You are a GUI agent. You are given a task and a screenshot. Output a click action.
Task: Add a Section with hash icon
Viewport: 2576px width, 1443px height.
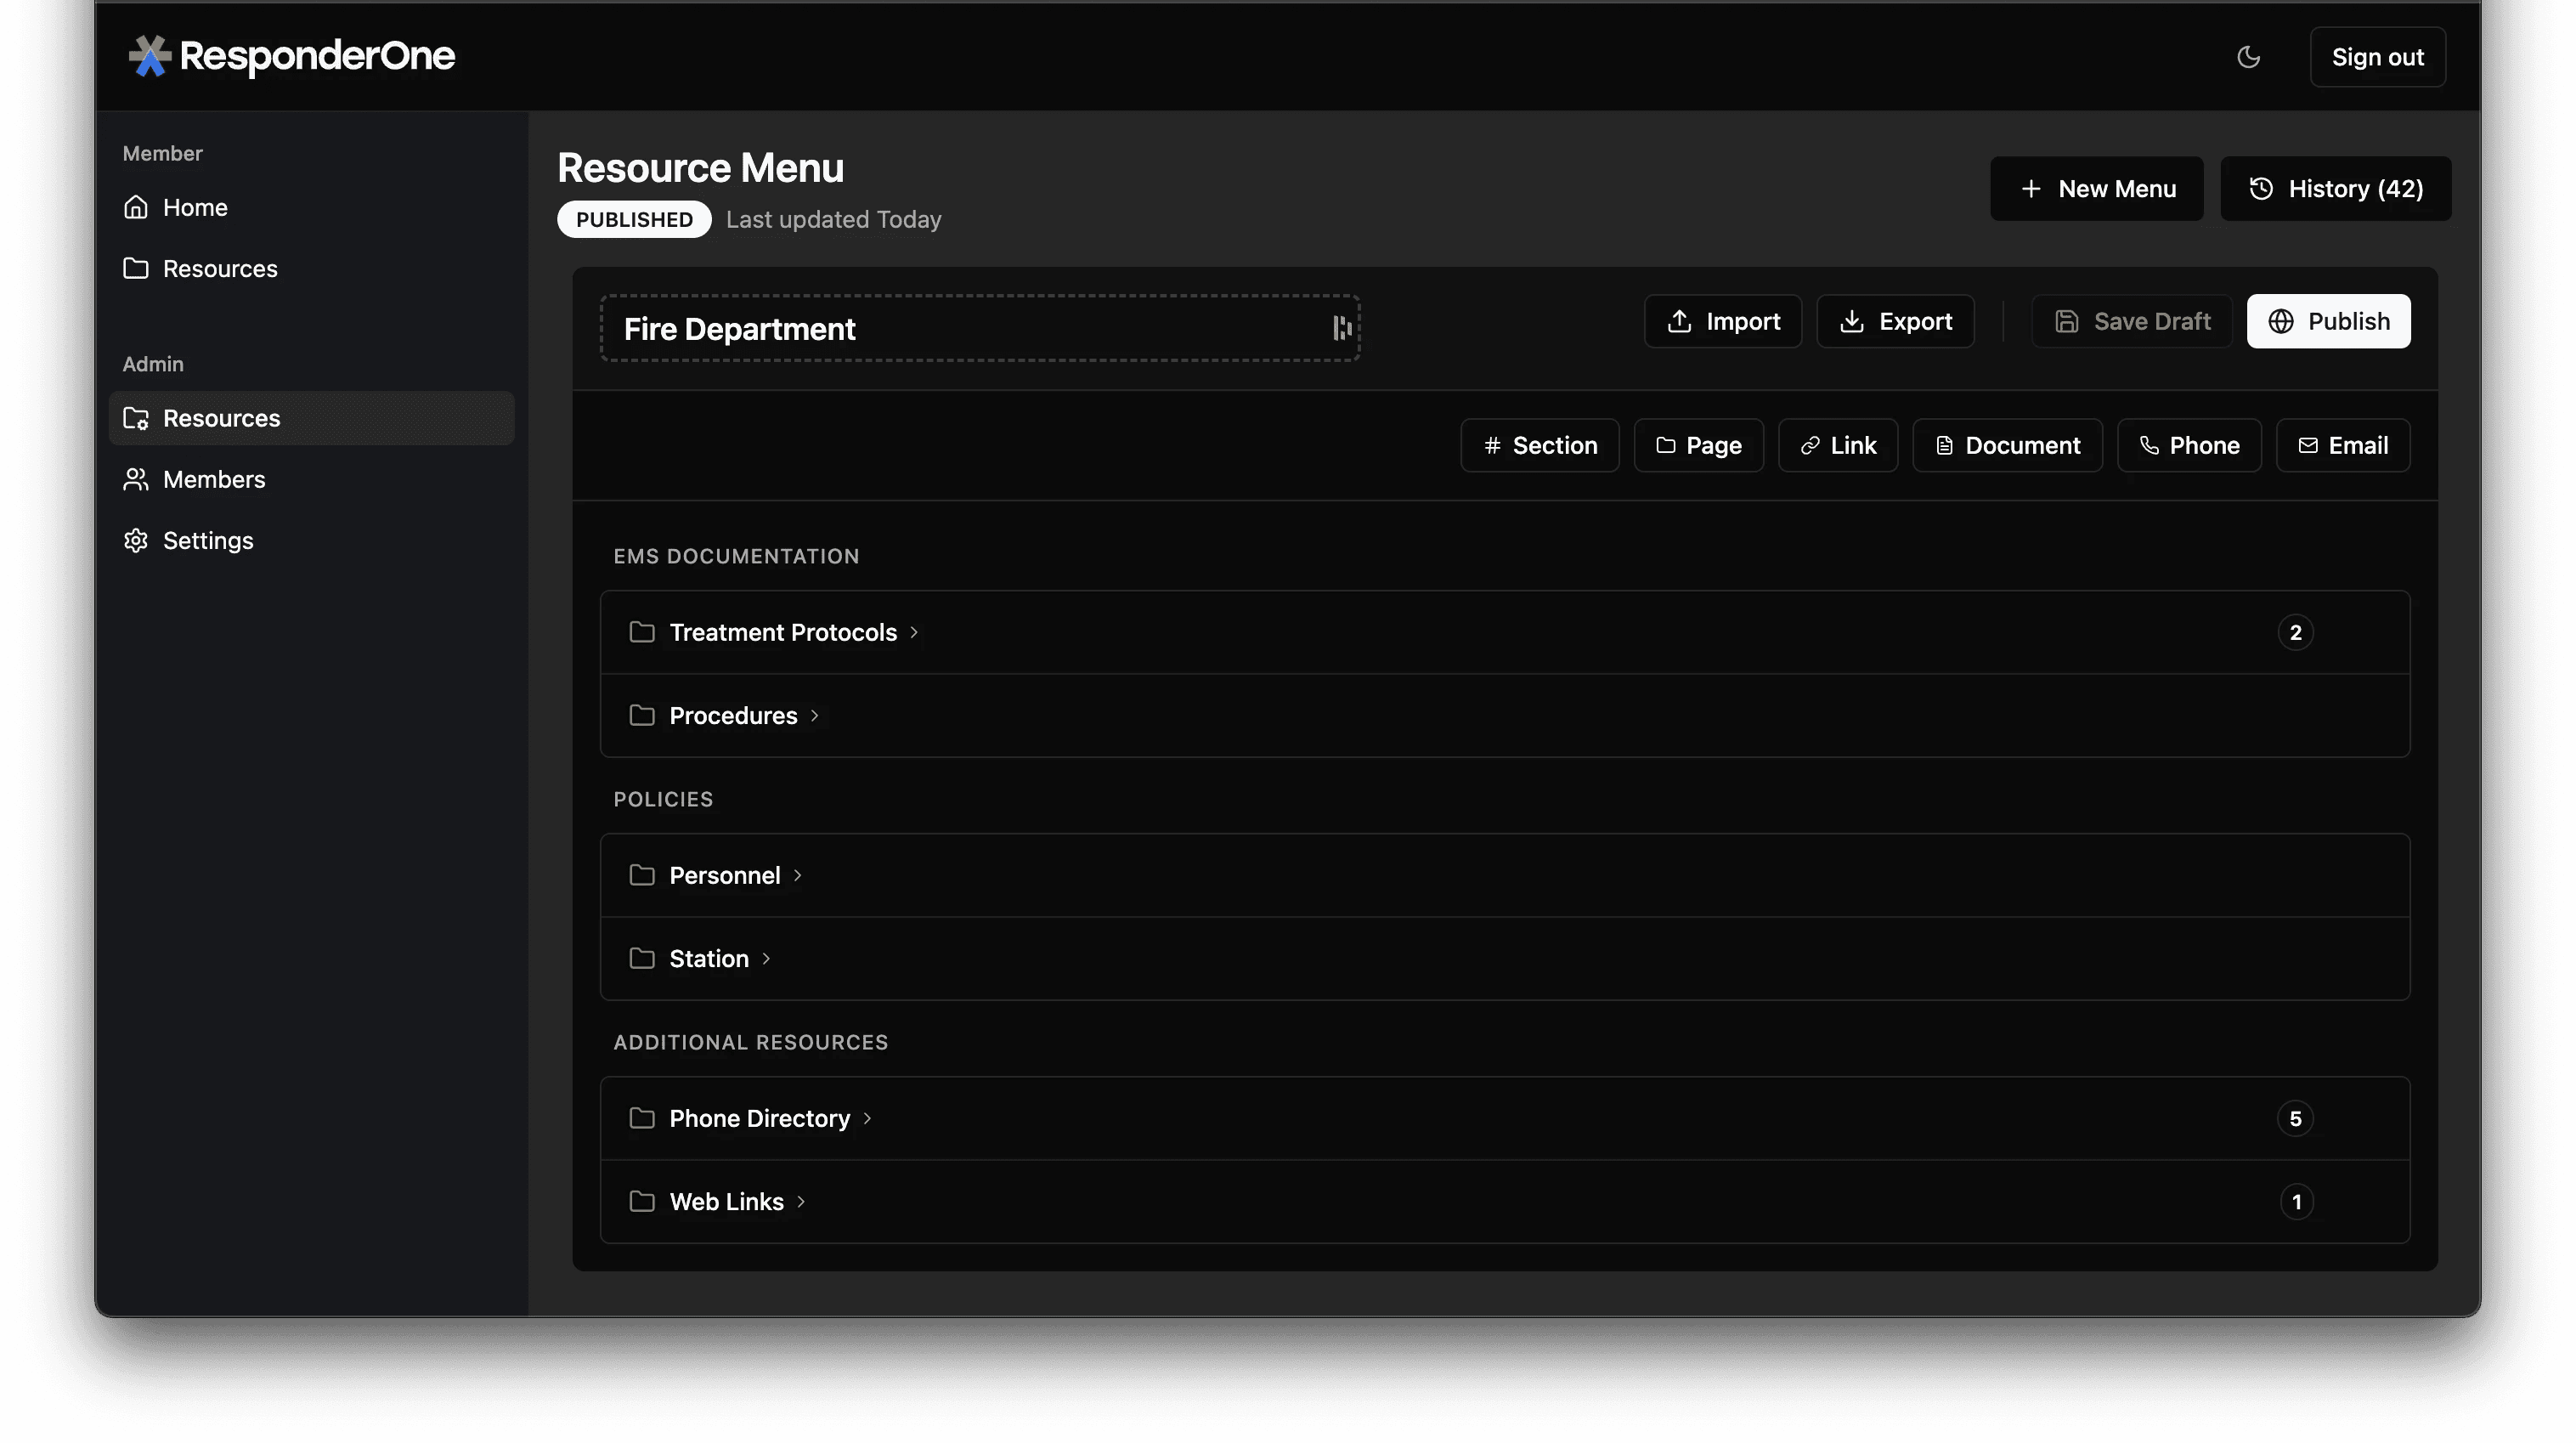(1539, 445)
